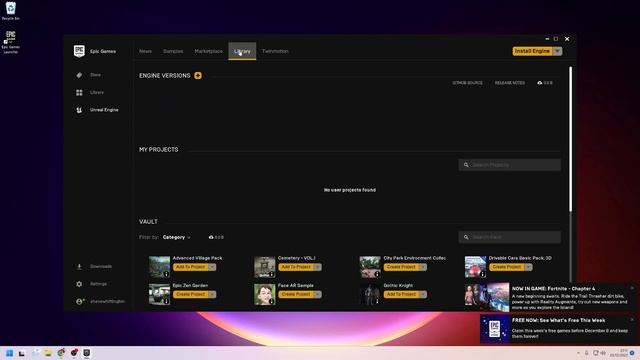Screen dimensions: 640x360
Task: Click the info icon on Face AR Sample thumbnail
Action: pos(271,302)
